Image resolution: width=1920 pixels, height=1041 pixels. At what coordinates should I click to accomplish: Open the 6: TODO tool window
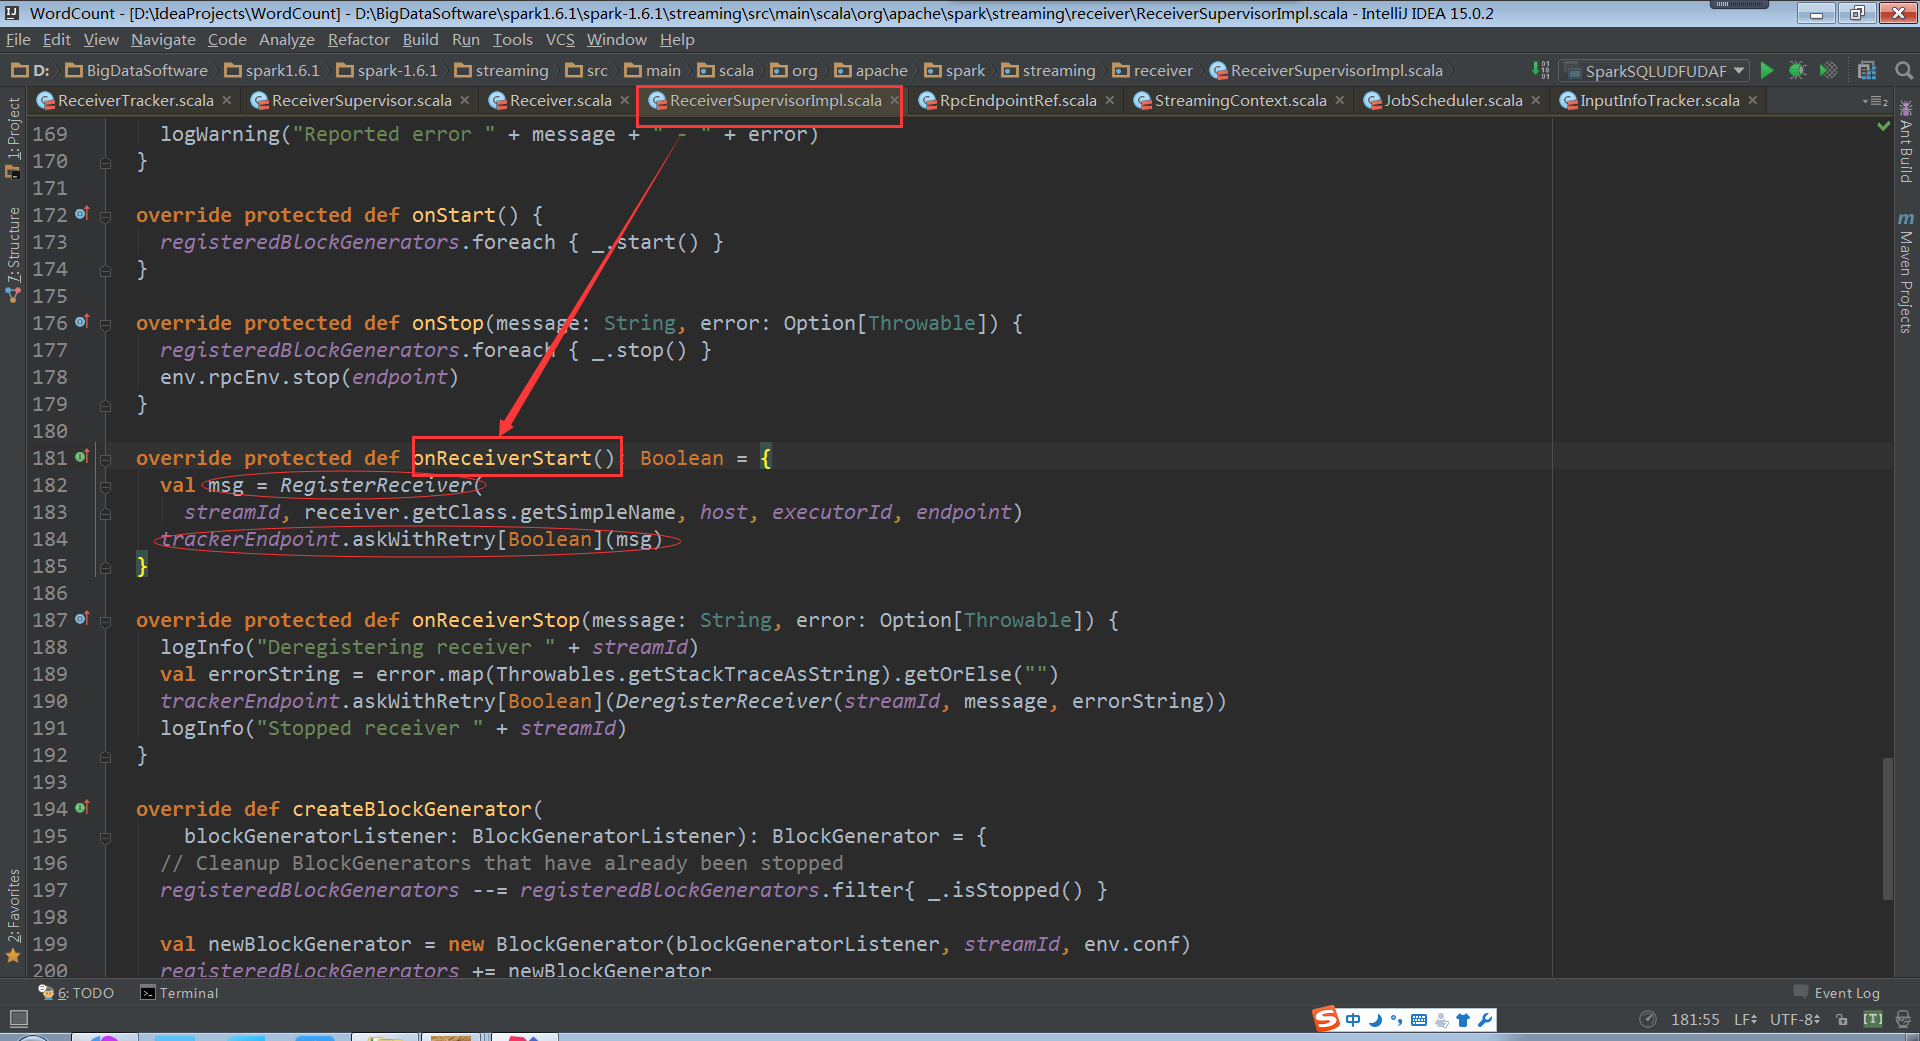[x=77, y=993]
